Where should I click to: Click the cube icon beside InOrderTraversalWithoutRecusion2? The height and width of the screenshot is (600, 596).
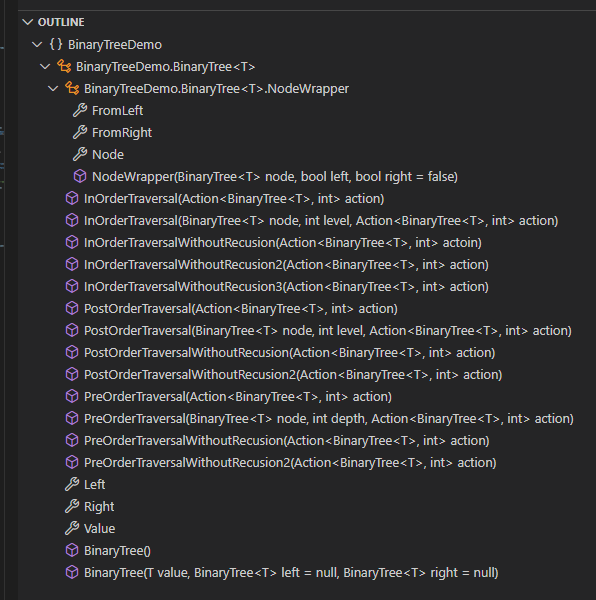[72, 264]
